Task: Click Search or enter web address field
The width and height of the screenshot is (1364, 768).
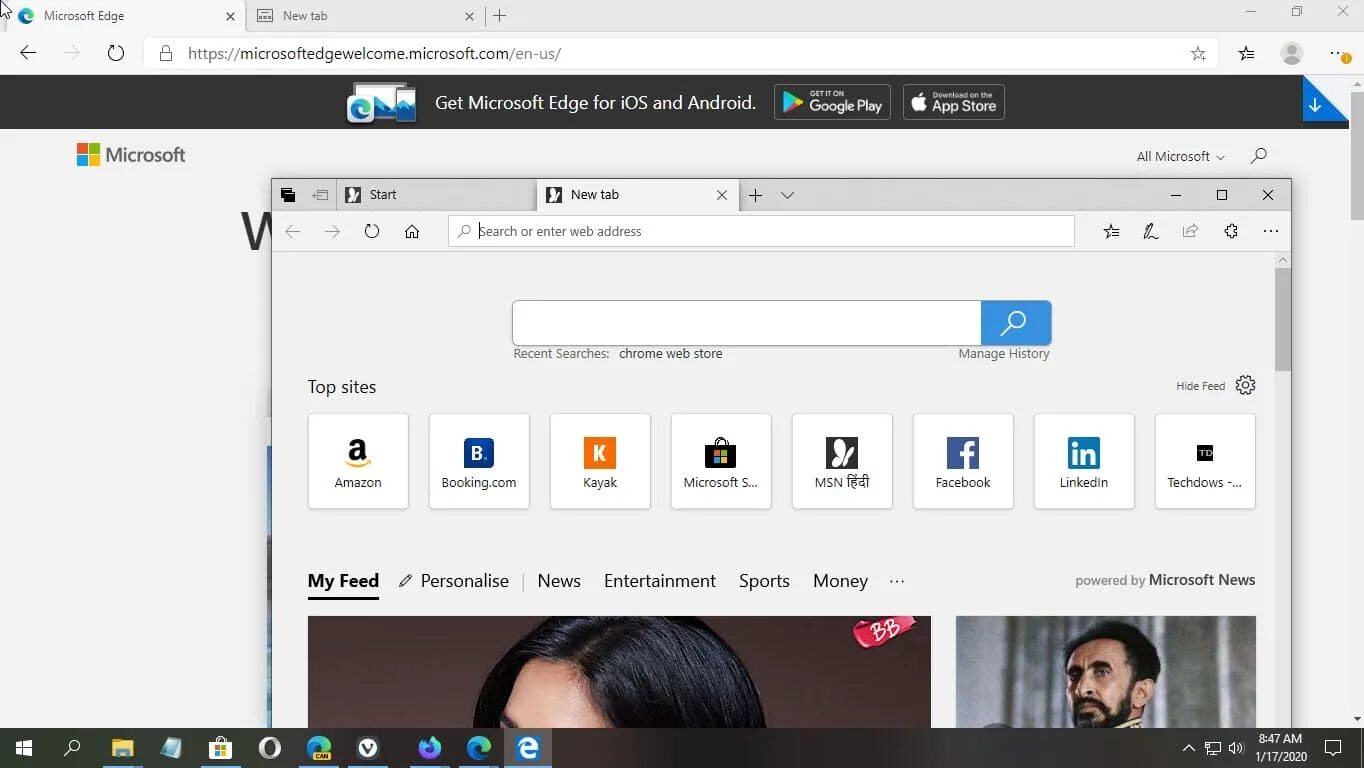Action: [x=761, y=231]
